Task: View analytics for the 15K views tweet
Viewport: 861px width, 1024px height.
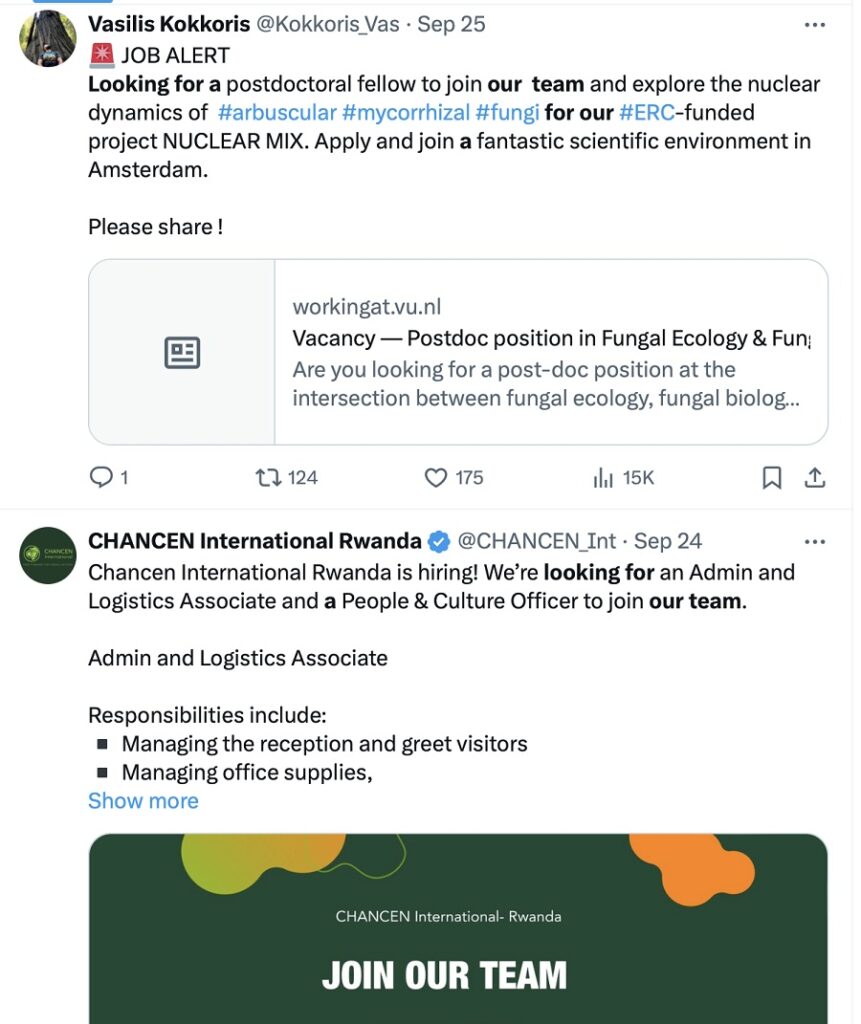Action: 603,478
